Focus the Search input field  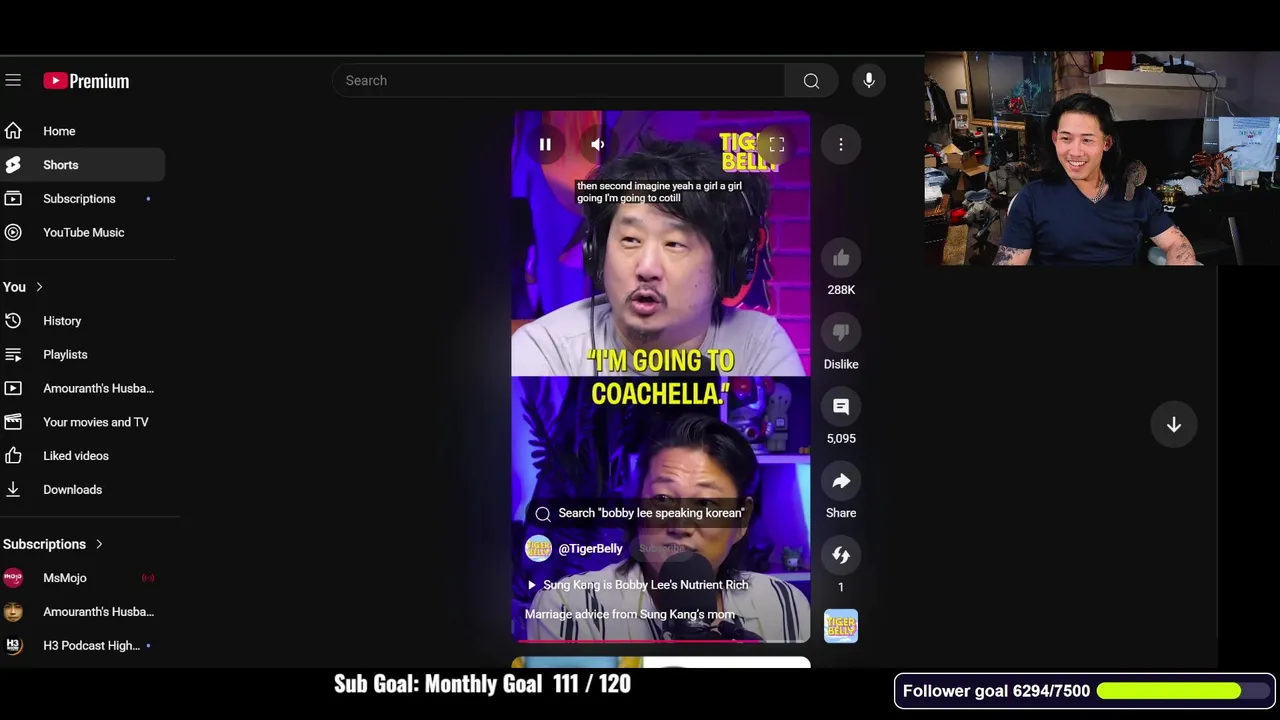560,81
